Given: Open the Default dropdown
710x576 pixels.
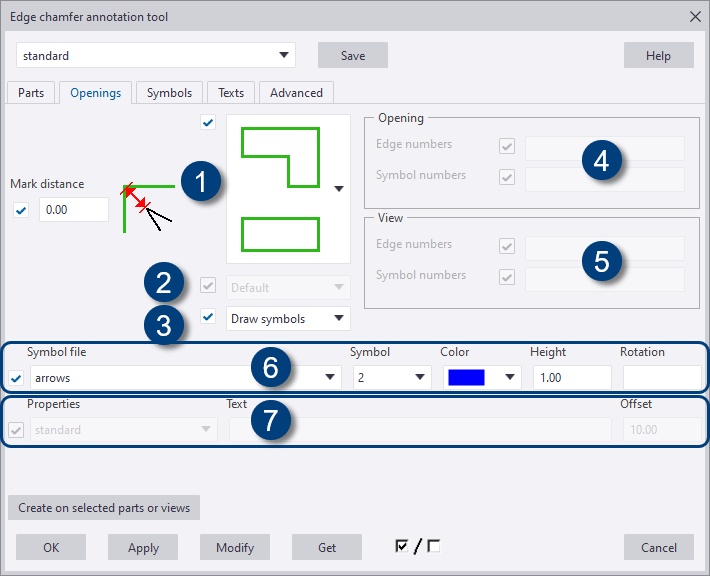Looking at the screenshot, I should (x=288, y=287).
